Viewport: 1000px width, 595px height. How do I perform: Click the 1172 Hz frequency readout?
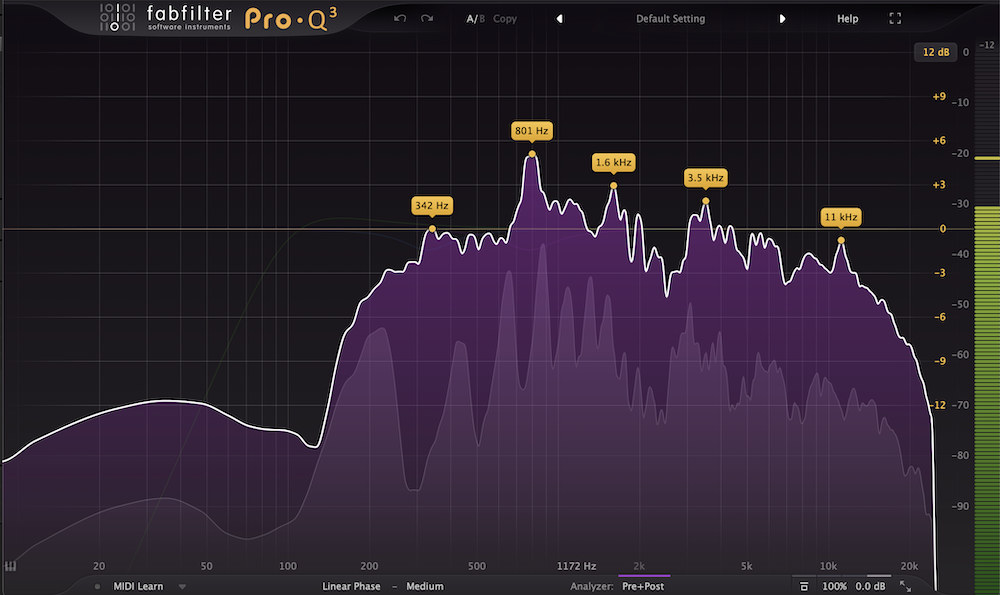point(576,566)
